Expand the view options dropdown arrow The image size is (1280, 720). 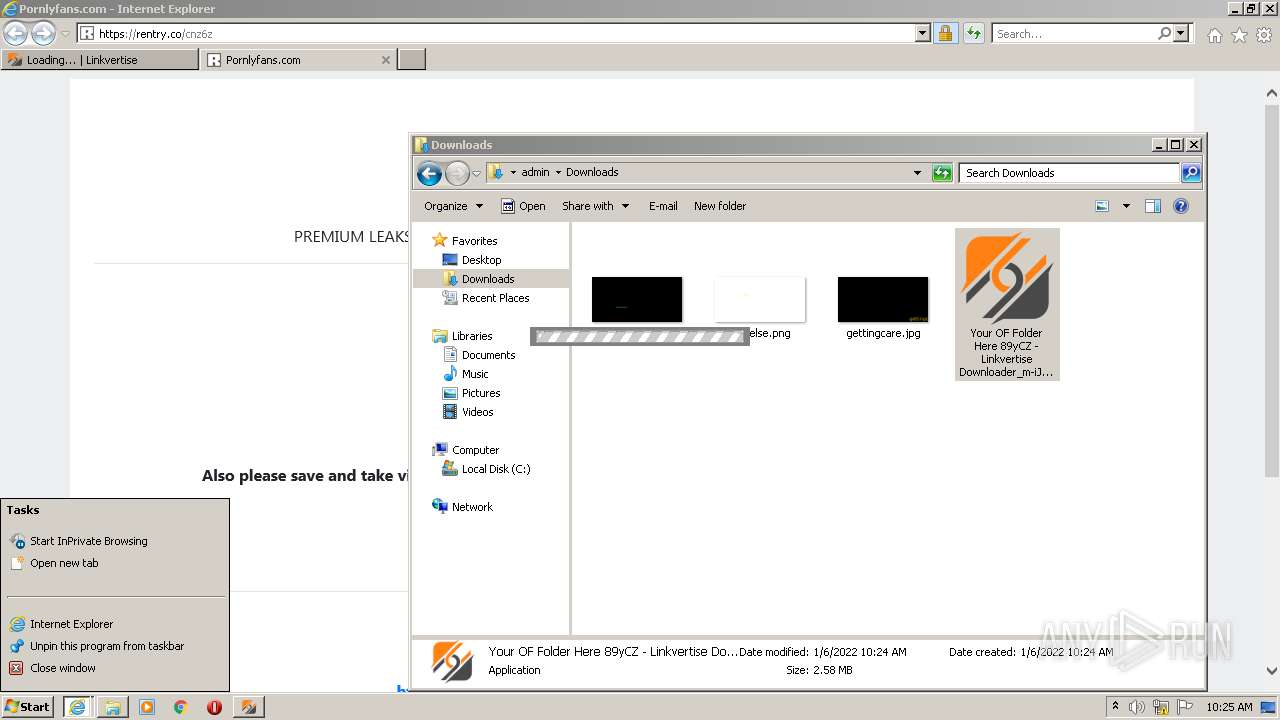pyautogui.click(x=1126, y=206)
